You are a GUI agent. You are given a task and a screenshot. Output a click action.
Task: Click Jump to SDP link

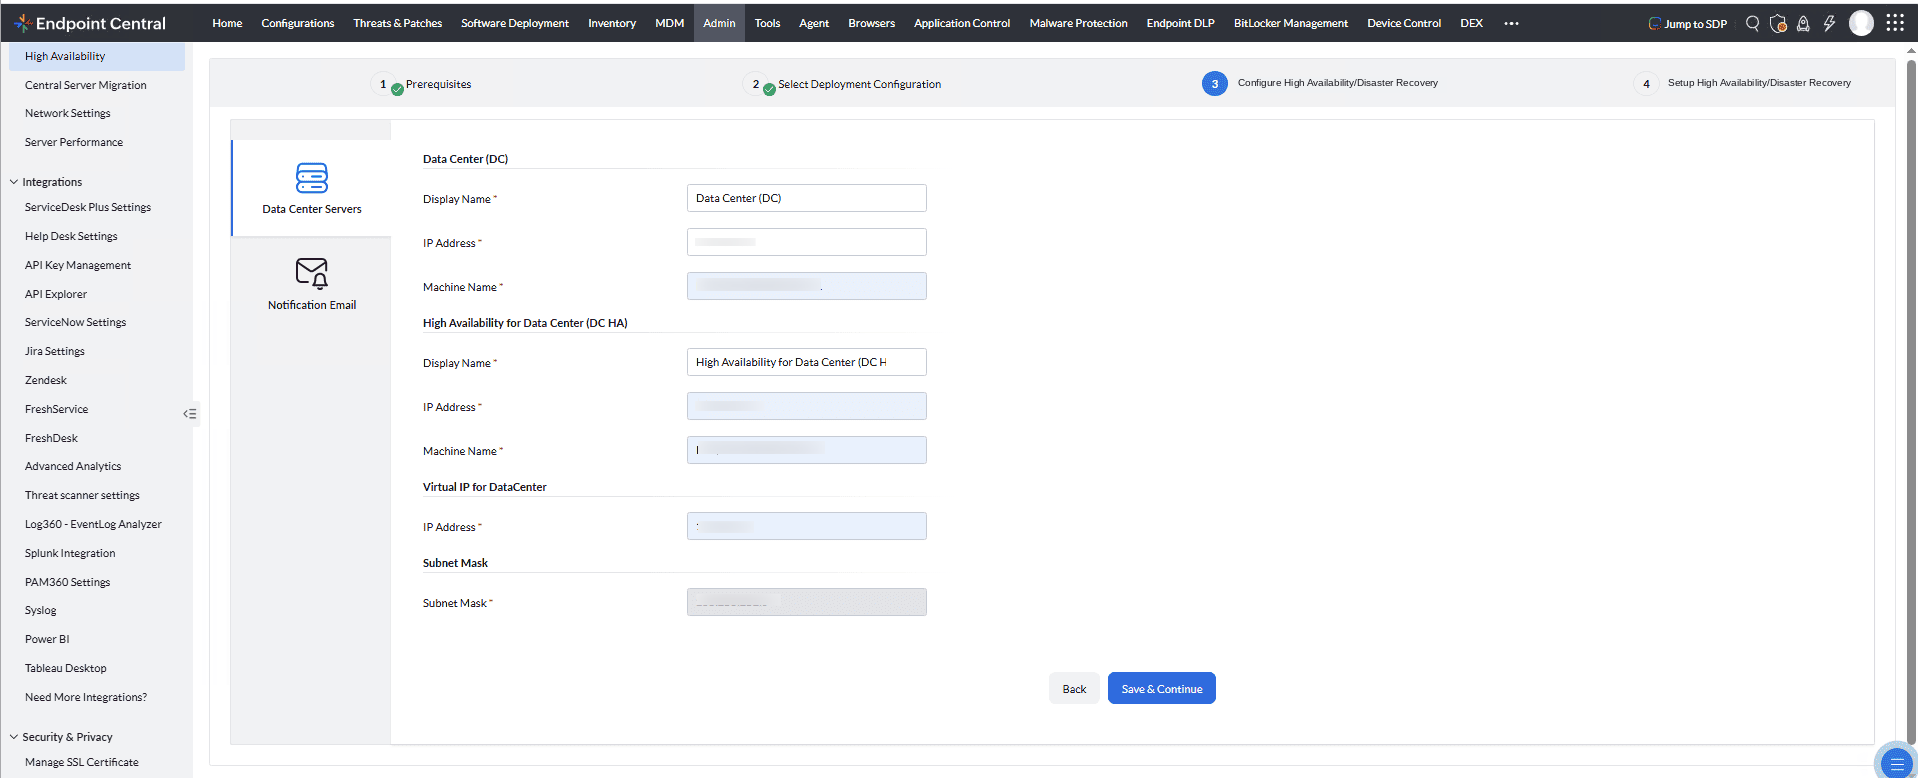tap(1688, 23)
